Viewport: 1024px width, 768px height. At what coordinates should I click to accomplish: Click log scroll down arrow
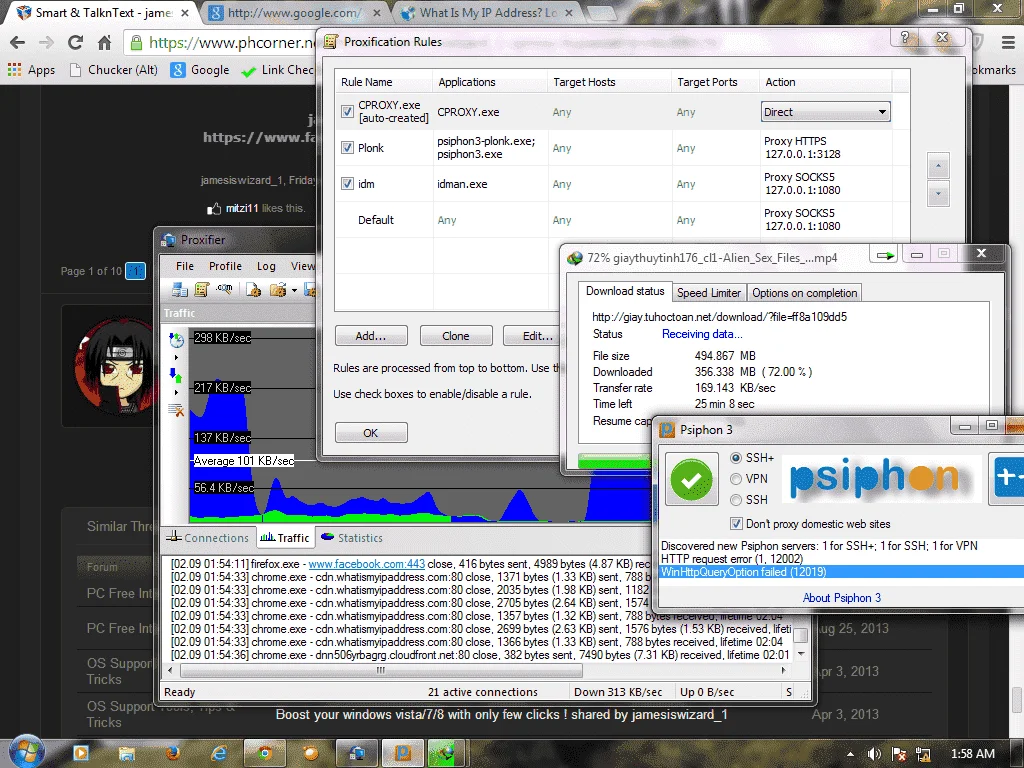click(801, 654)
